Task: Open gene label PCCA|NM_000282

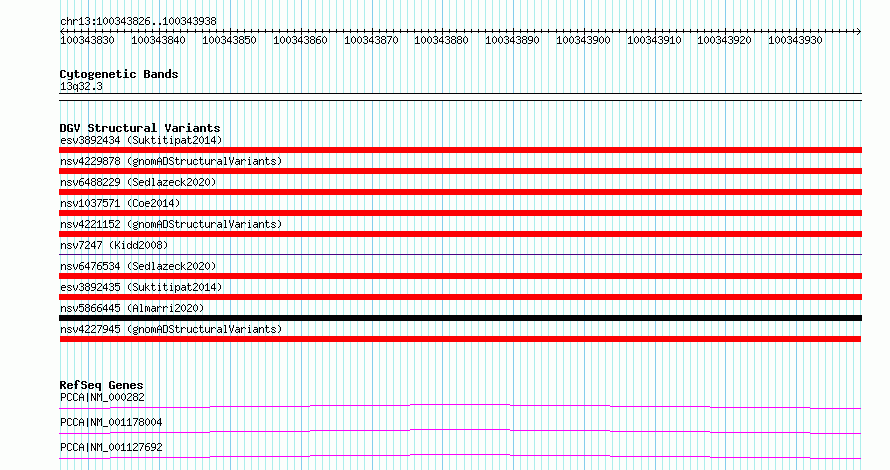Action: click(x=102, y=397)
